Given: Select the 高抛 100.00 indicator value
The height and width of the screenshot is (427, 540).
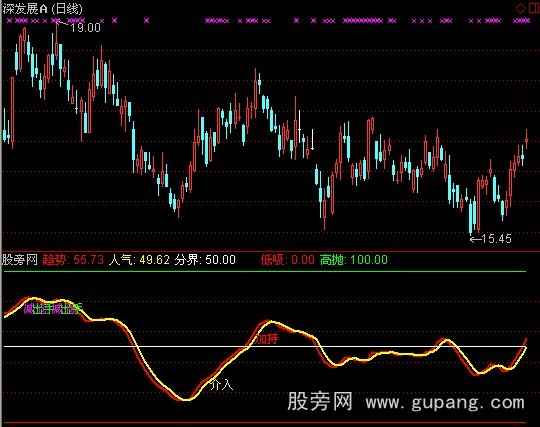Looking at the screenshot, I should (354, 260).
